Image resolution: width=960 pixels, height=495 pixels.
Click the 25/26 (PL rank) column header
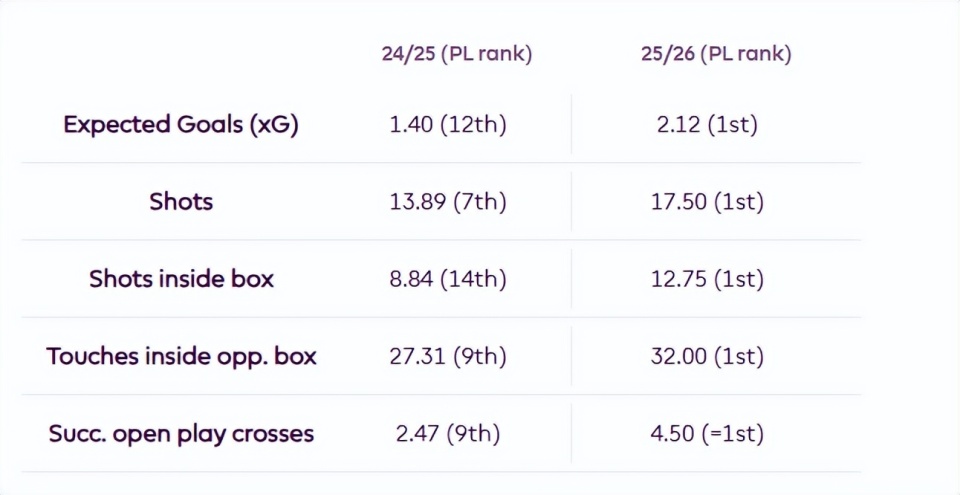[716, 54]
